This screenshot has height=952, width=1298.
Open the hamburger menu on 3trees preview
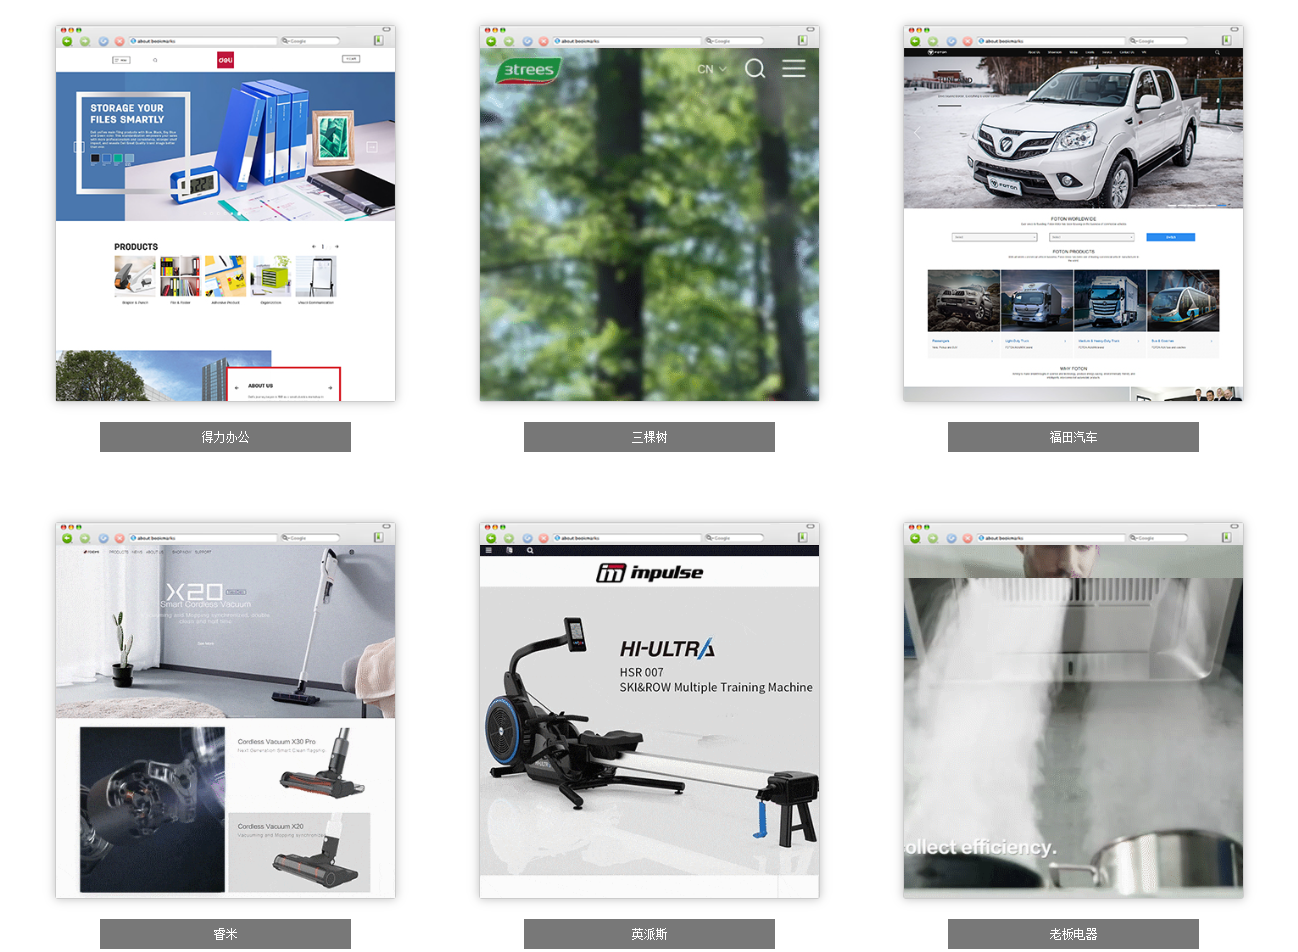[793, 68]
